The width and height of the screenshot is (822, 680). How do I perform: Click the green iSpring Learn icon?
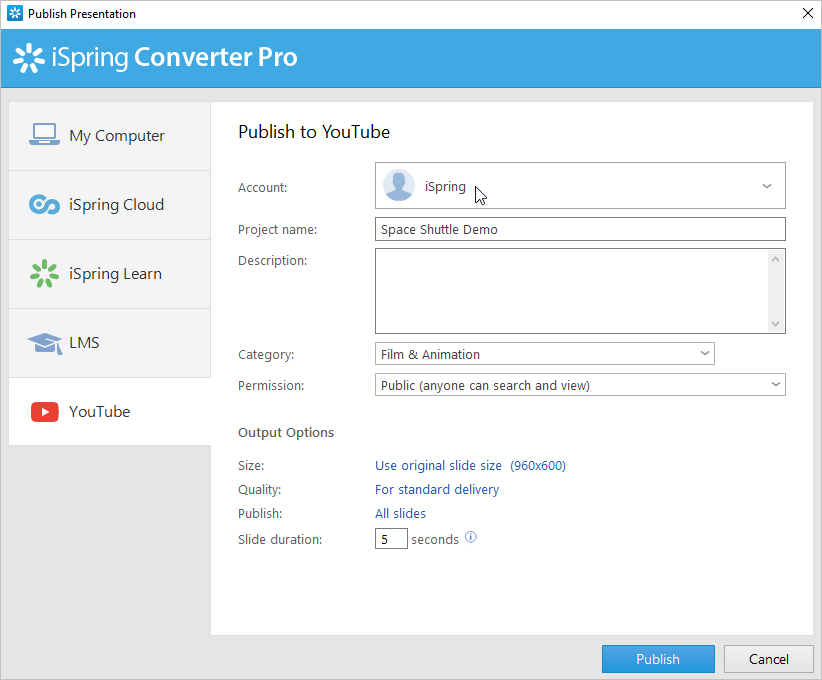pyautogui.click(x=44, y=274)
